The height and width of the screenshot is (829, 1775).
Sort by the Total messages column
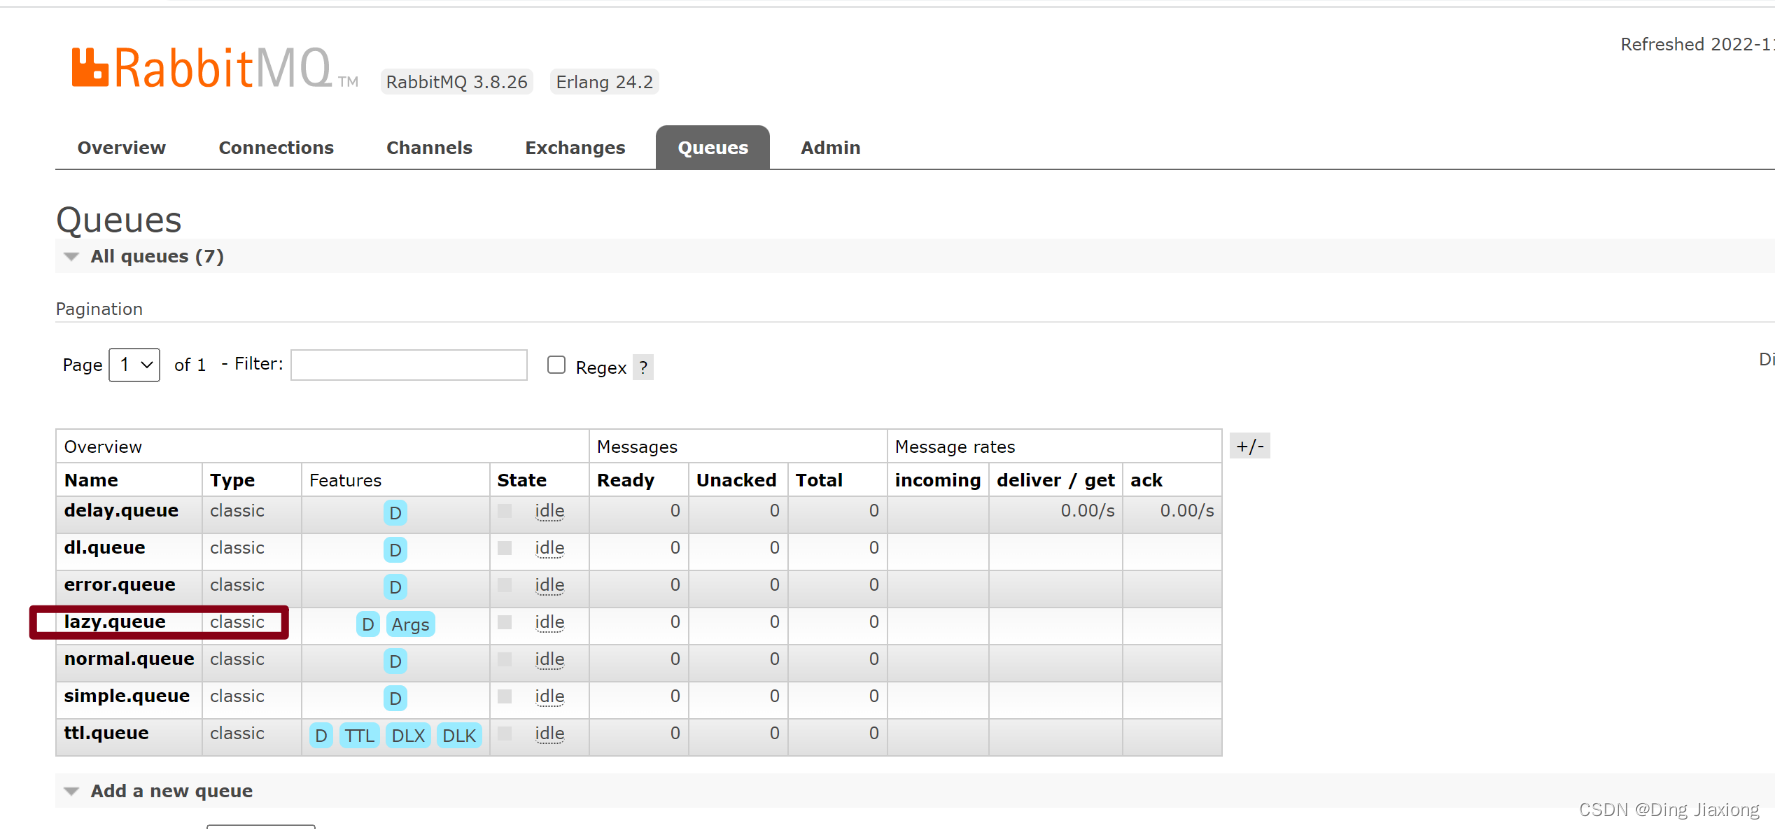(819, 480)
